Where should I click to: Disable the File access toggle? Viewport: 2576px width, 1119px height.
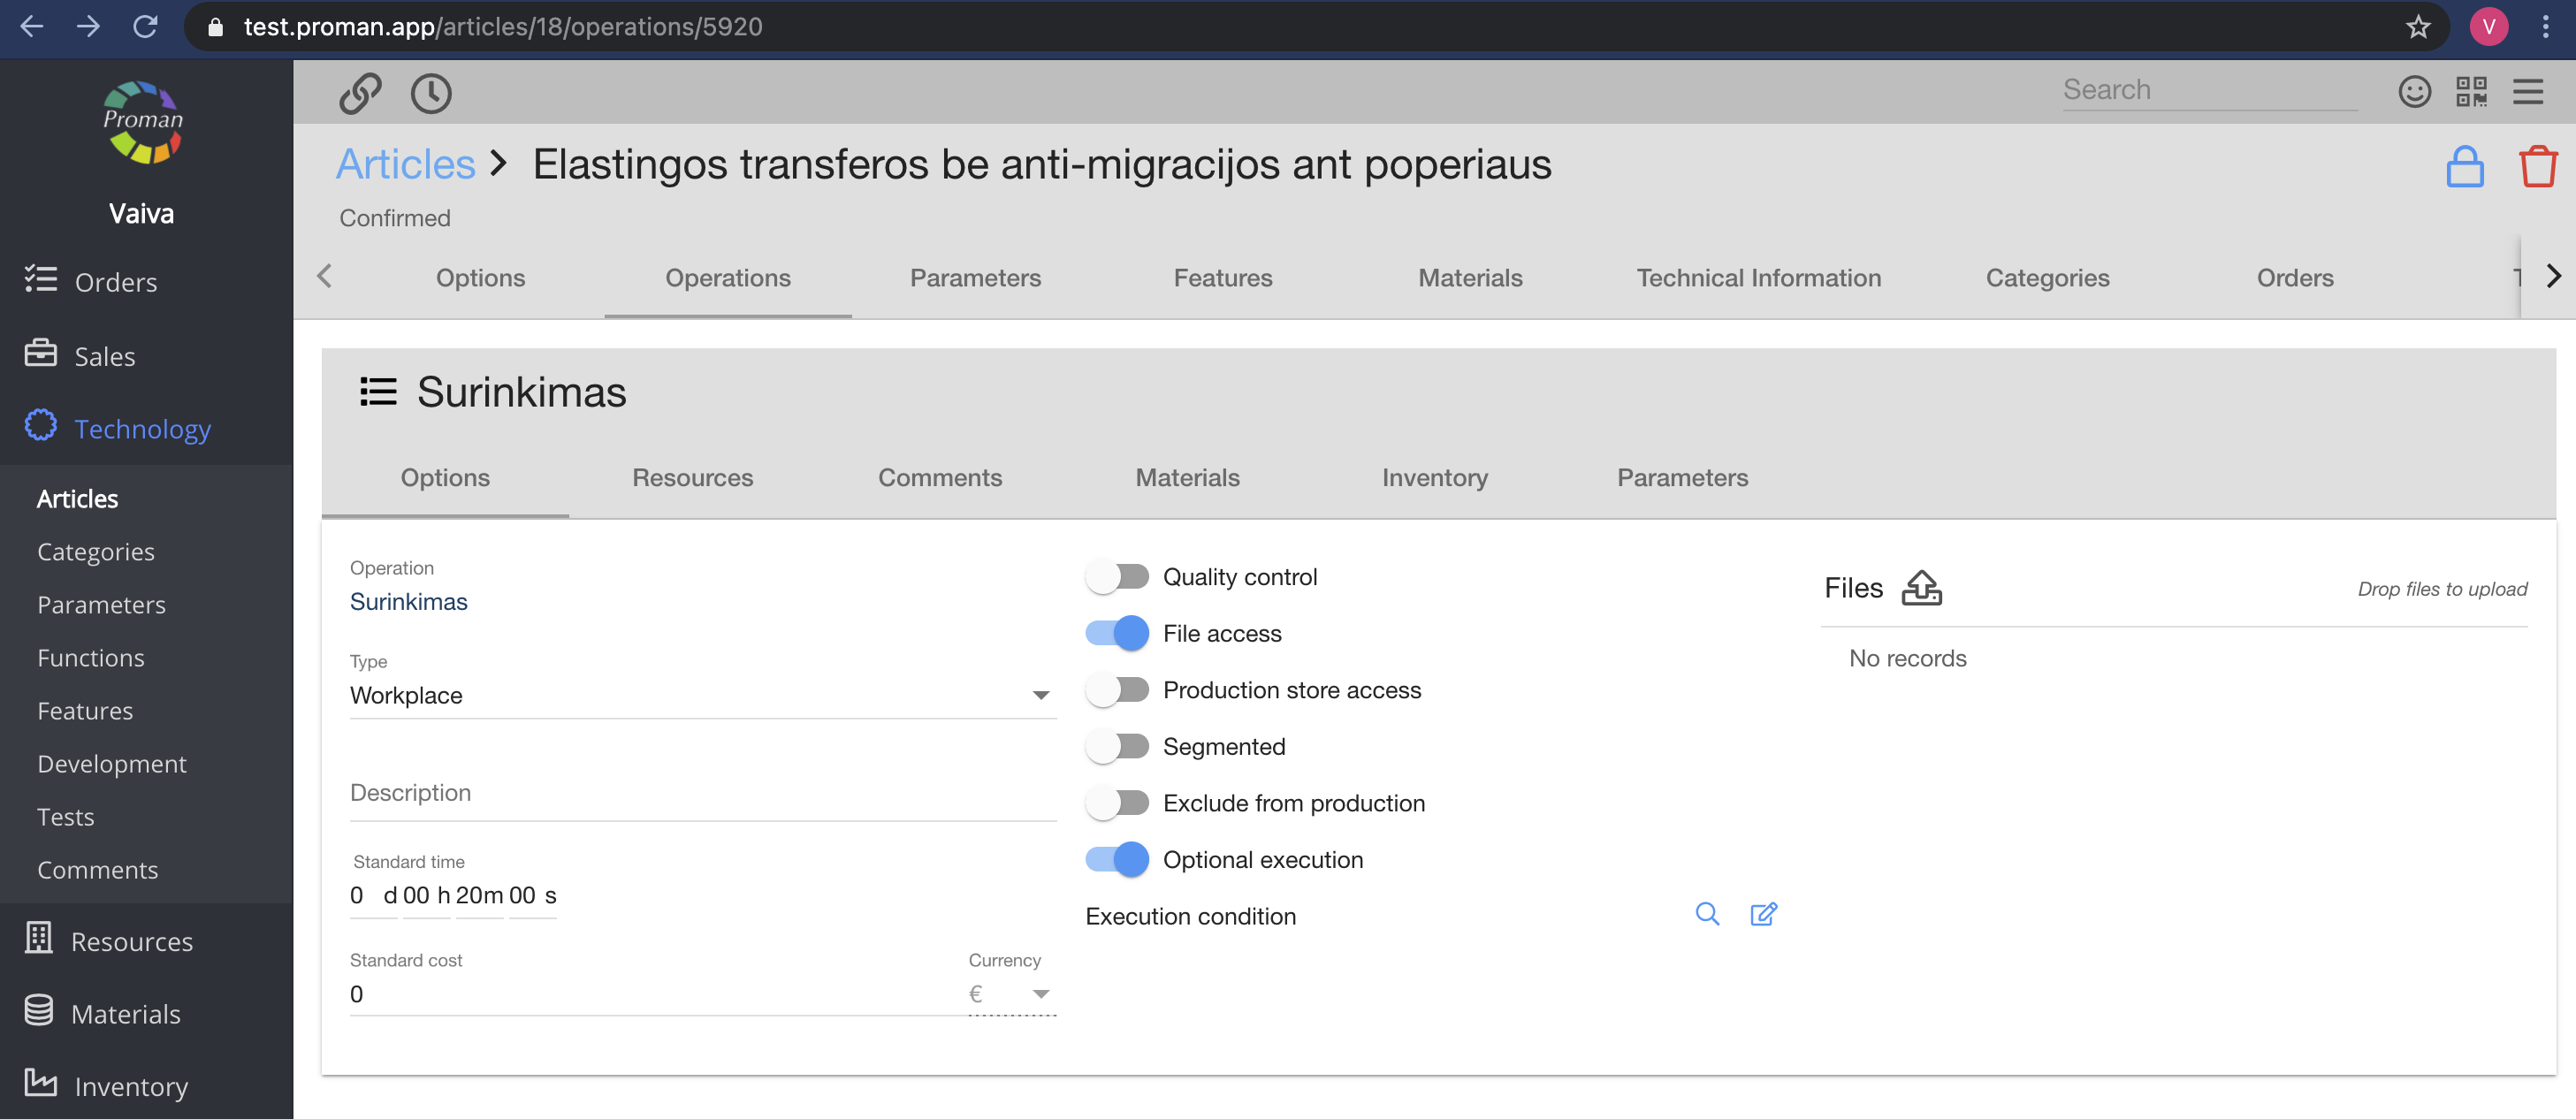[x=1117, y=633]
